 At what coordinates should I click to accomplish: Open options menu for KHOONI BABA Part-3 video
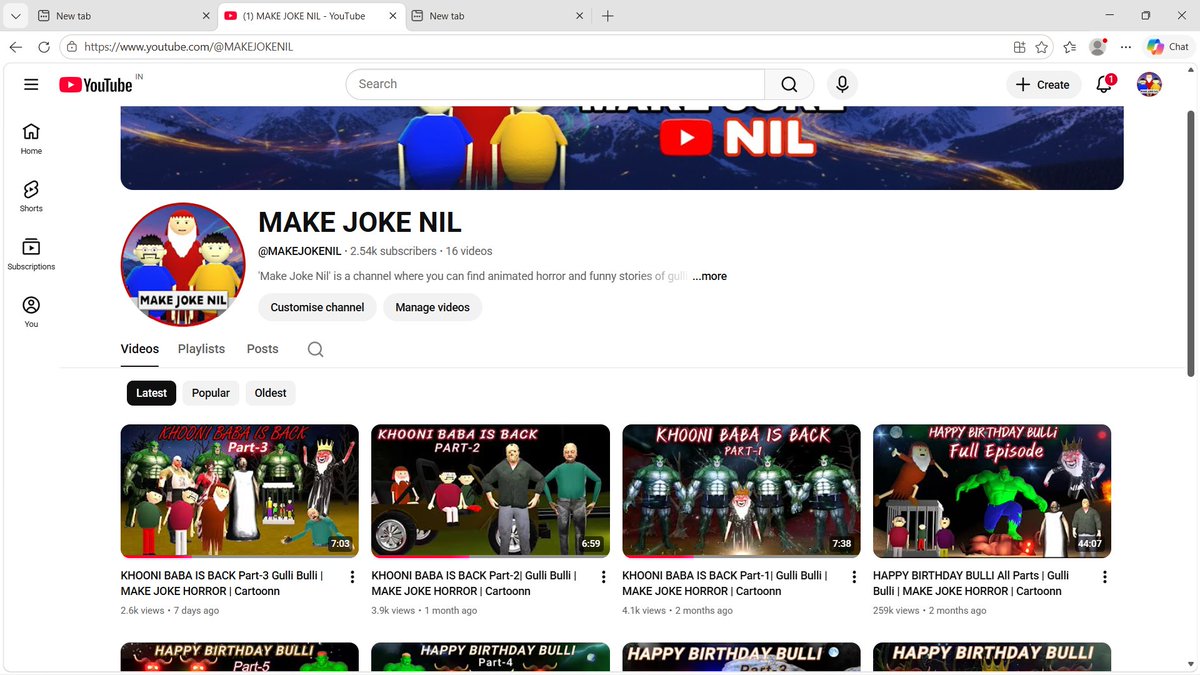pos(352,577)
